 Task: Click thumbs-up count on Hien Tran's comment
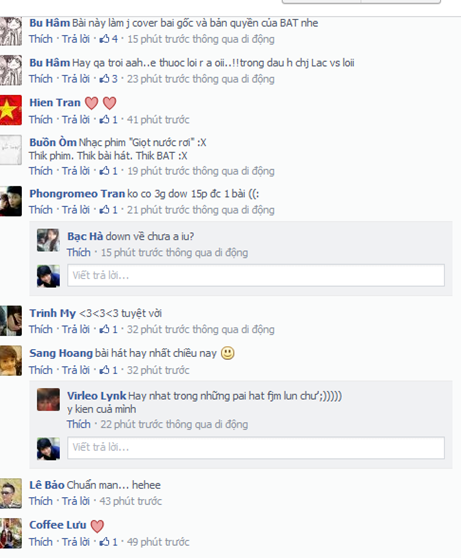pyautogui.click(x=108, y=120)
